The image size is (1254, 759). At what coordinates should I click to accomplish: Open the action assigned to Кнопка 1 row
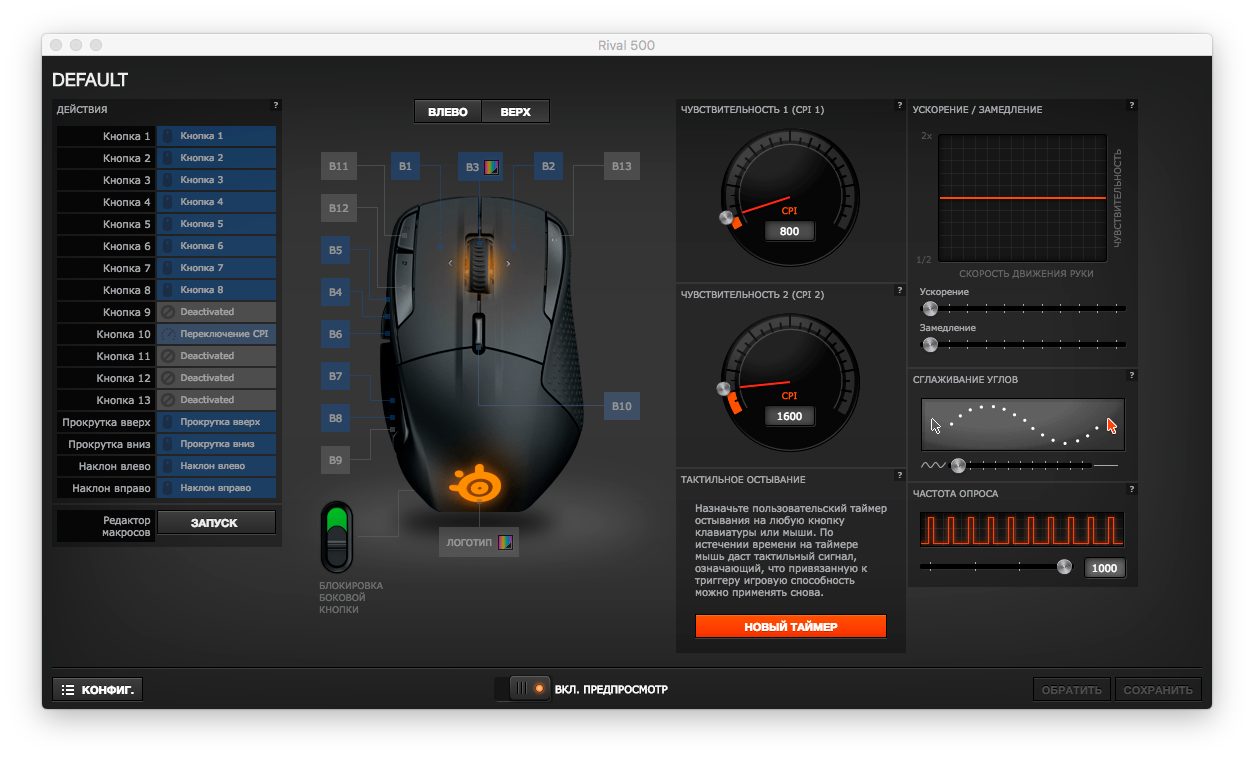pos(216,136)
